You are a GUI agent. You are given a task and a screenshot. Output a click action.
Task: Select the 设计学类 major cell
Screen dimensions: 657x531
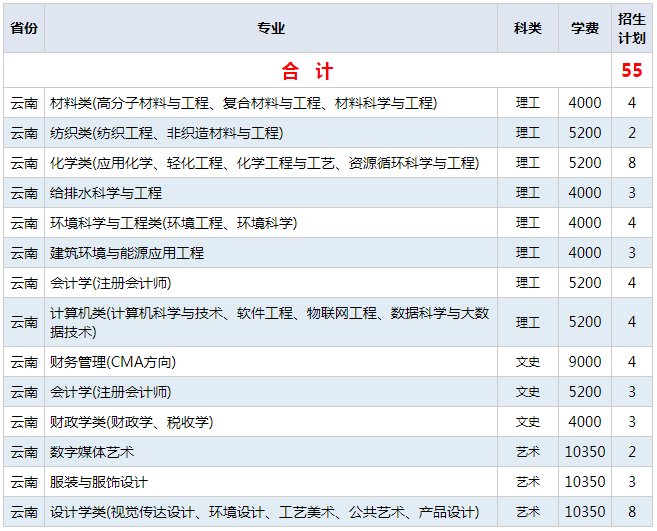(x=271, y=512)
